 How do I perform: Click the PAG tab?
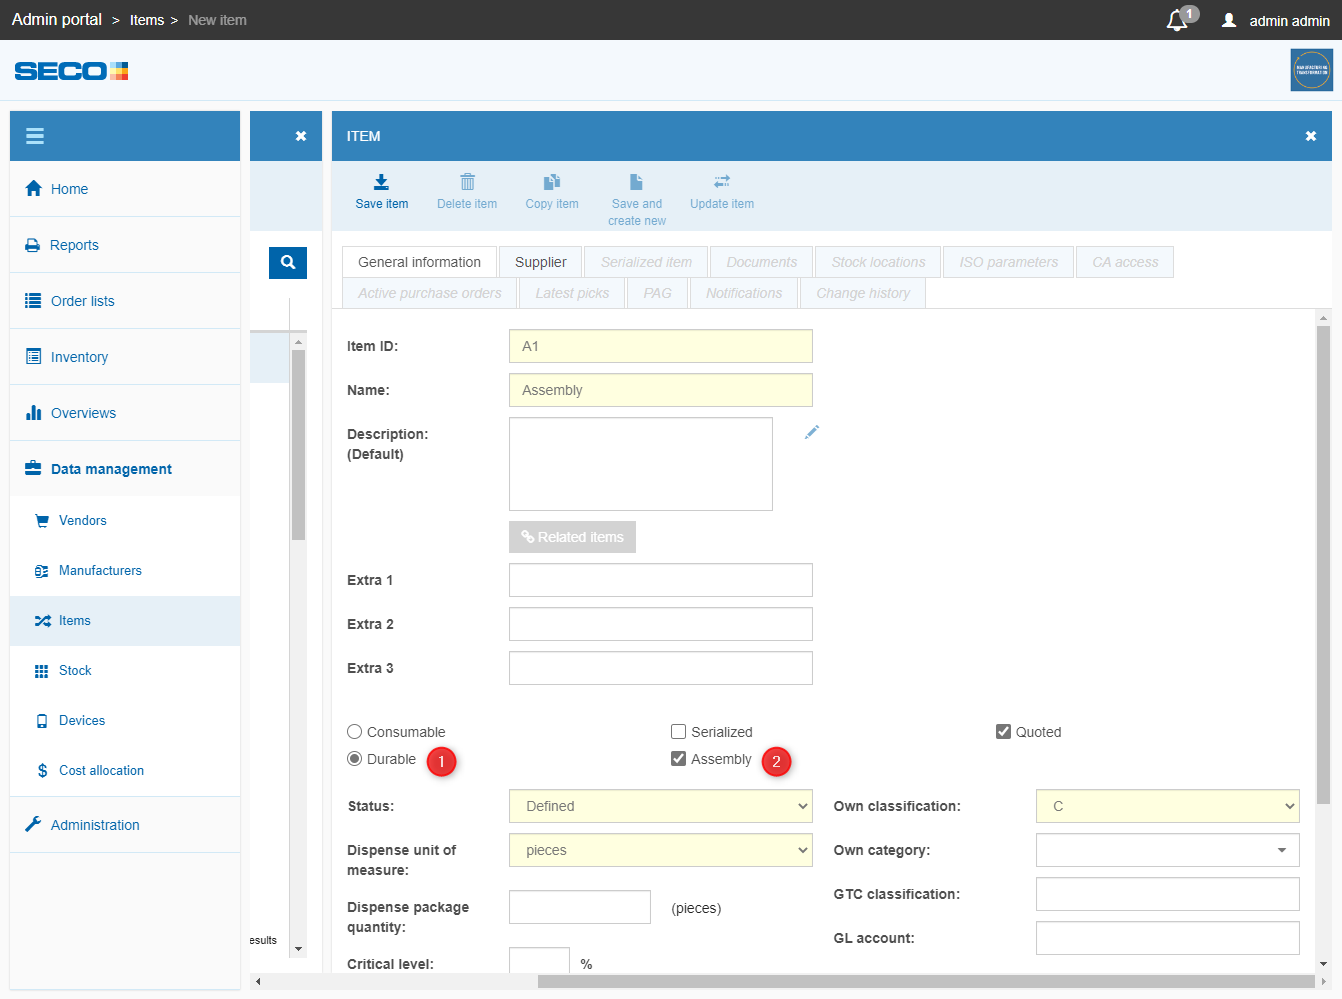coord(657,293)
